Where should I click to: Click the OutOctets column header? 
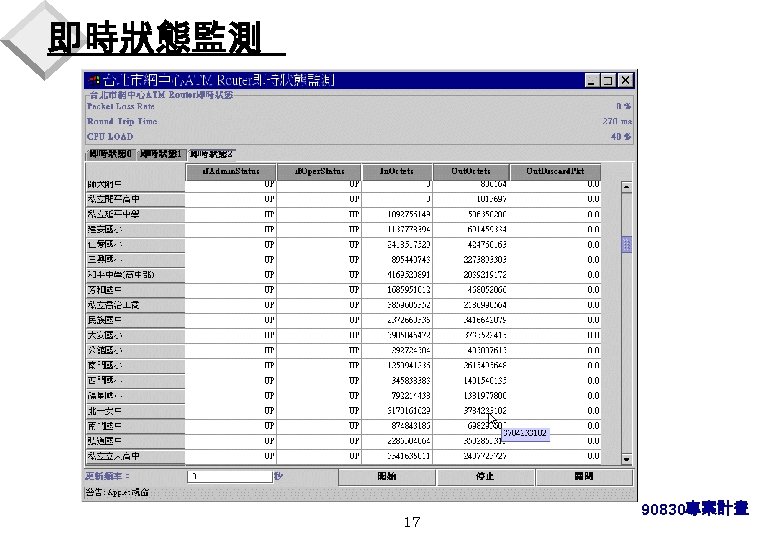(x=471, y=172)
